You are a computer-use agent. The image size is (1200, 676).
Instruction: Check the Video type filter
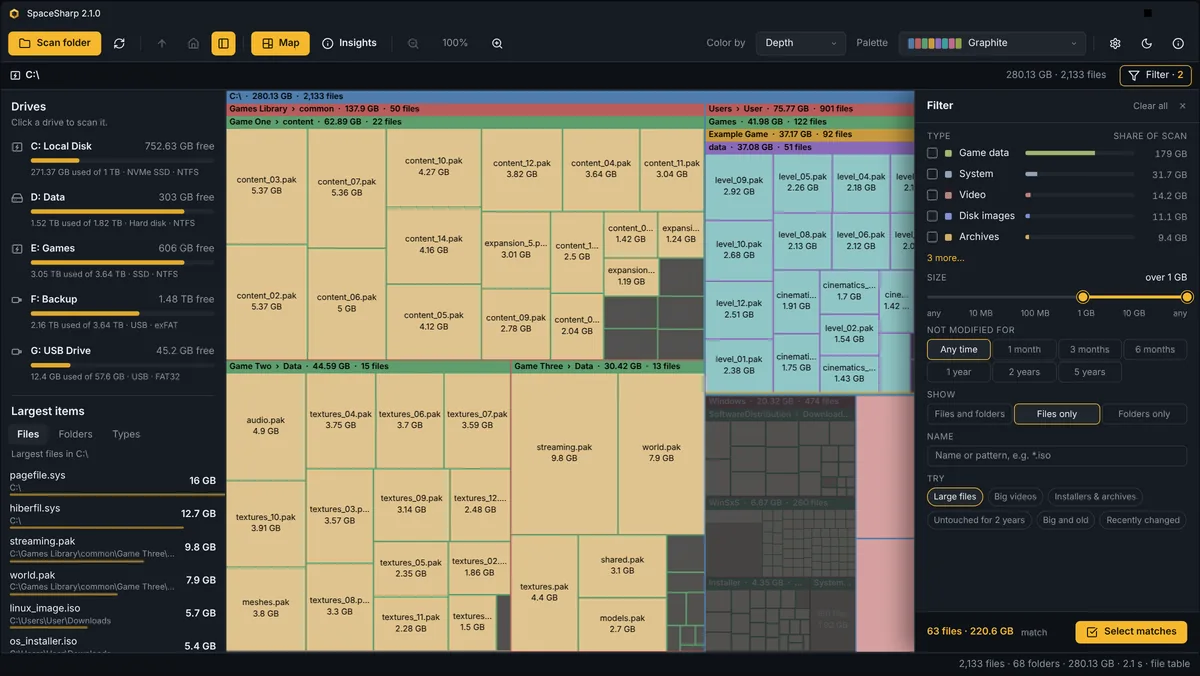pyautogui.click(x=932, y=195)
